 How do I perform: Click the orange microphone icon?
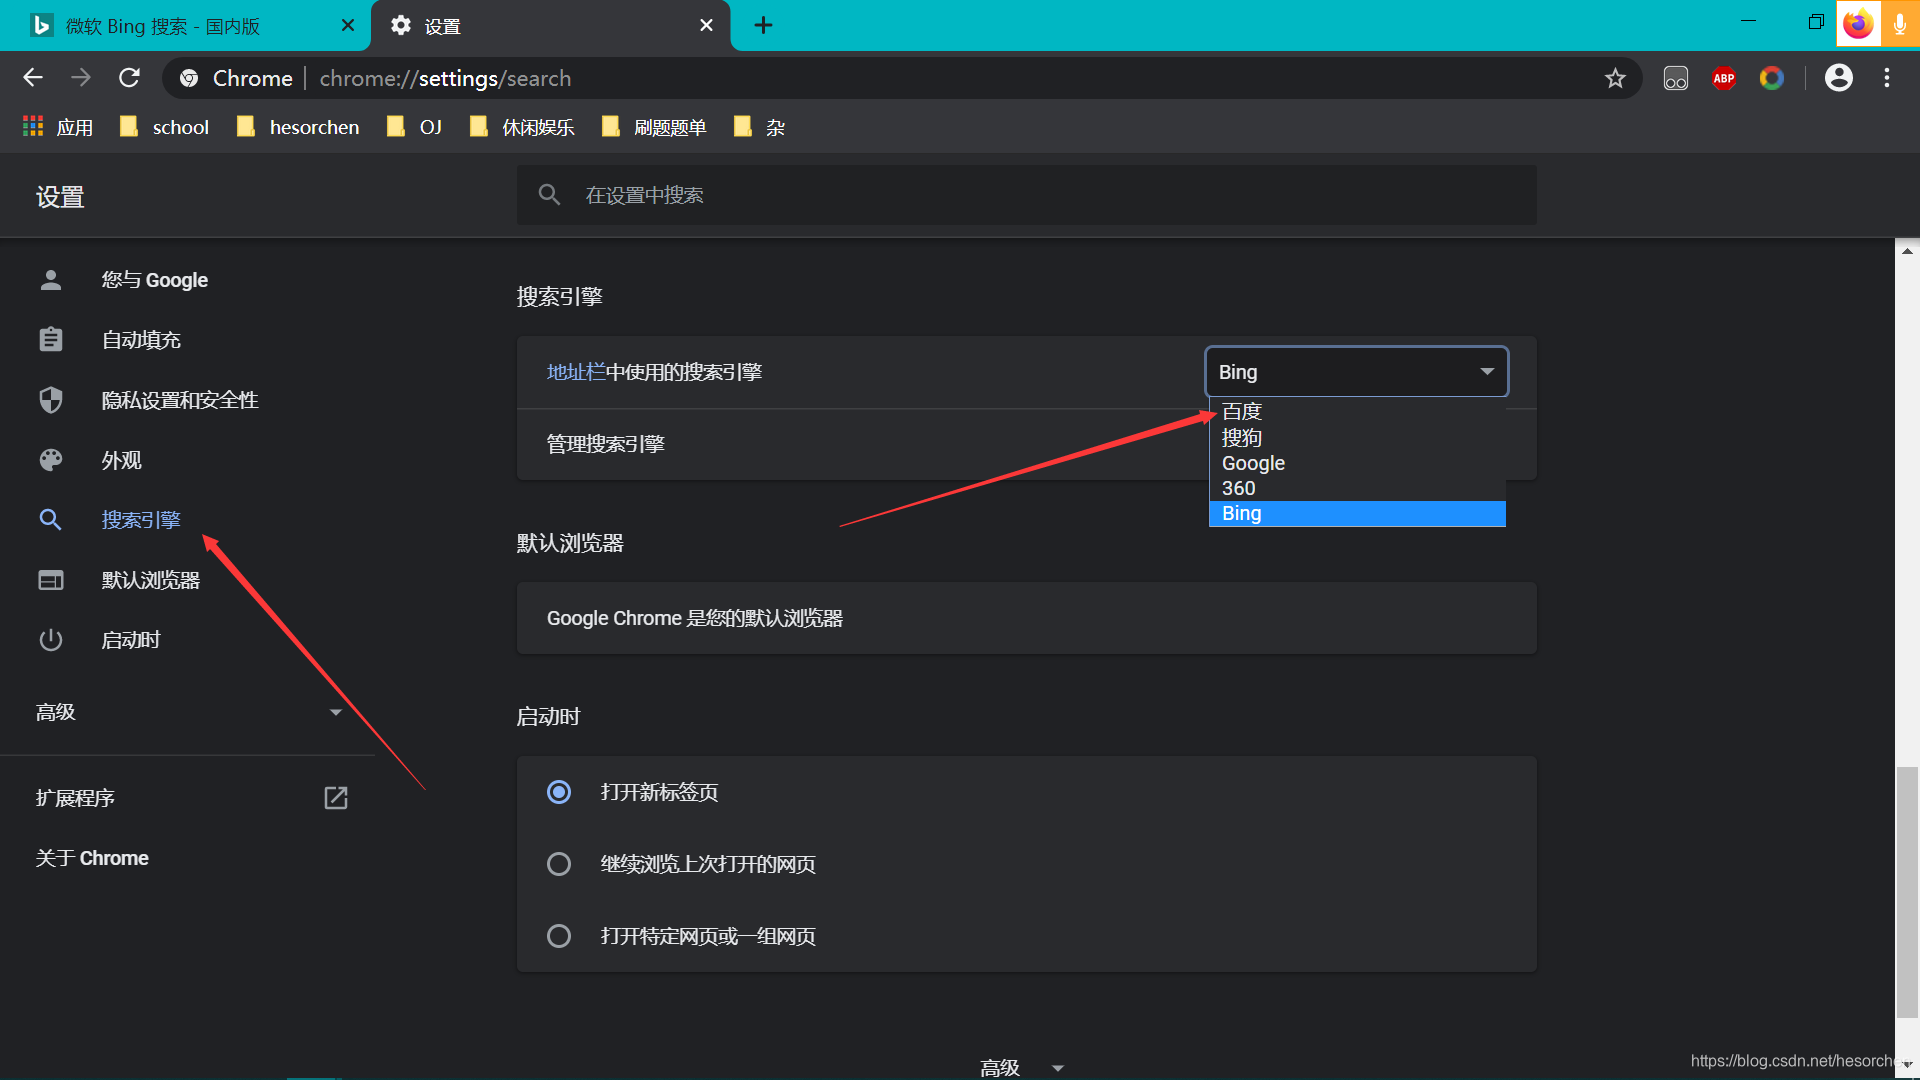pyautogui.click(x=1899, y=24)
